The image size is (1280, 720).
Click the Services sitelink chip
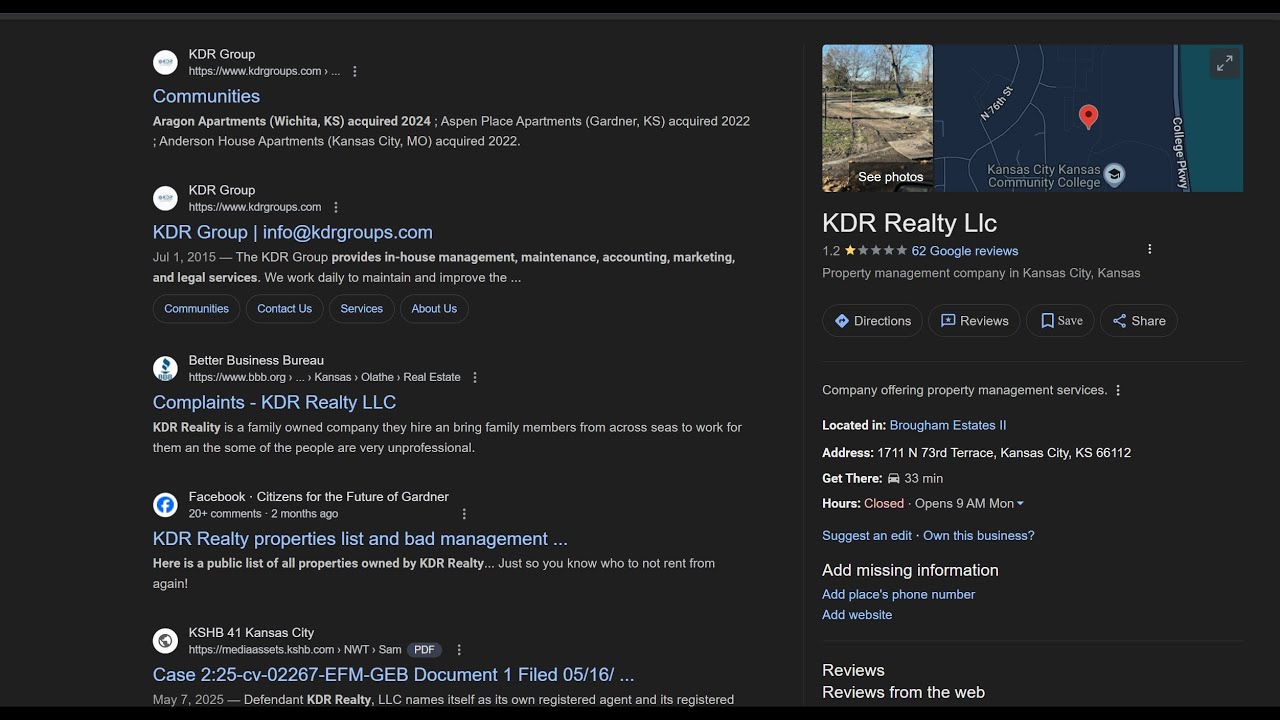click(x=362, y=309)
